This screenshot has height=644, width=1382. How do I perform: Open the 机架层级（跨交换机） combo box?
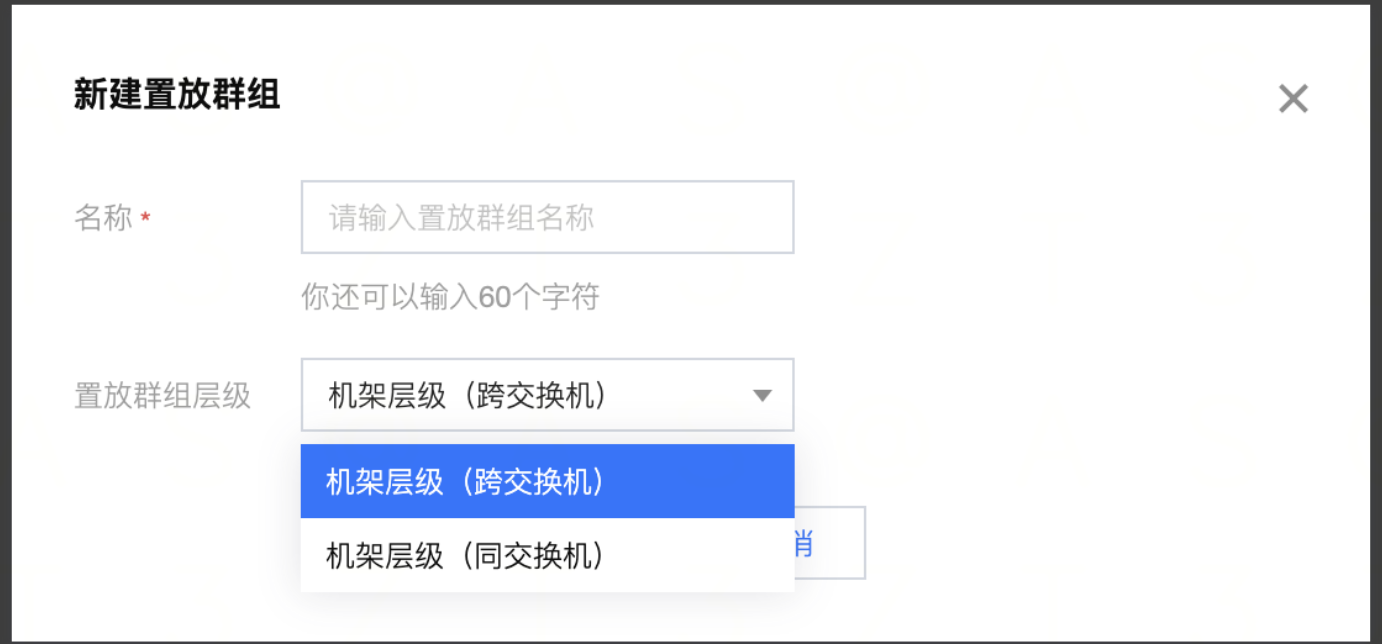click(x=547, y=395)
